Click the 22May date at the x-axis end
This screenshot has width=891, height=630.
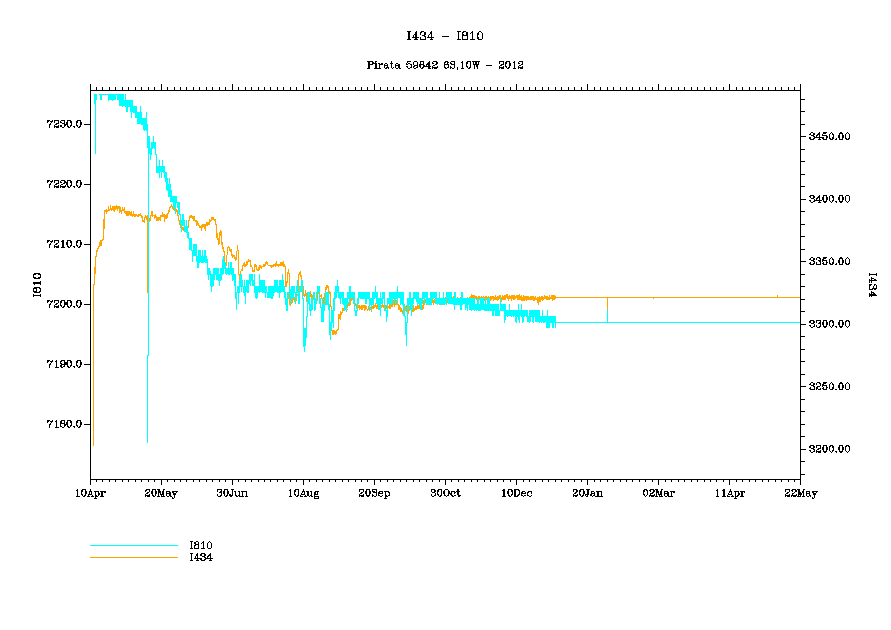pos(800,493)
